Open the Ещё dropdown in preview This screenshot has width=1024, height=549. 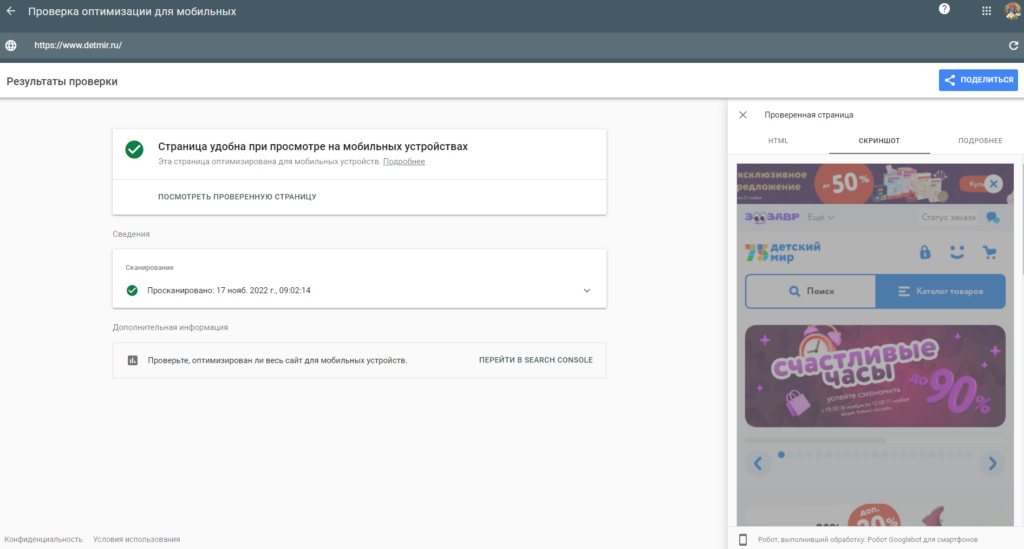coord(820,217)
